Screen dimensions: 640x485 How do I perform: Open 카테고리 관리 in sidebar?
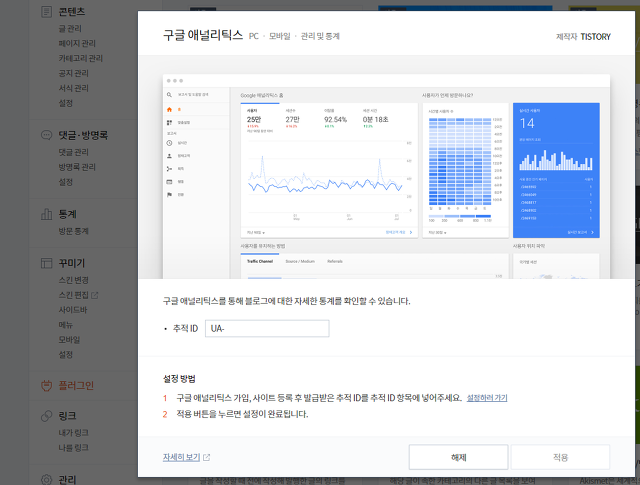click(x=81, y=58)
